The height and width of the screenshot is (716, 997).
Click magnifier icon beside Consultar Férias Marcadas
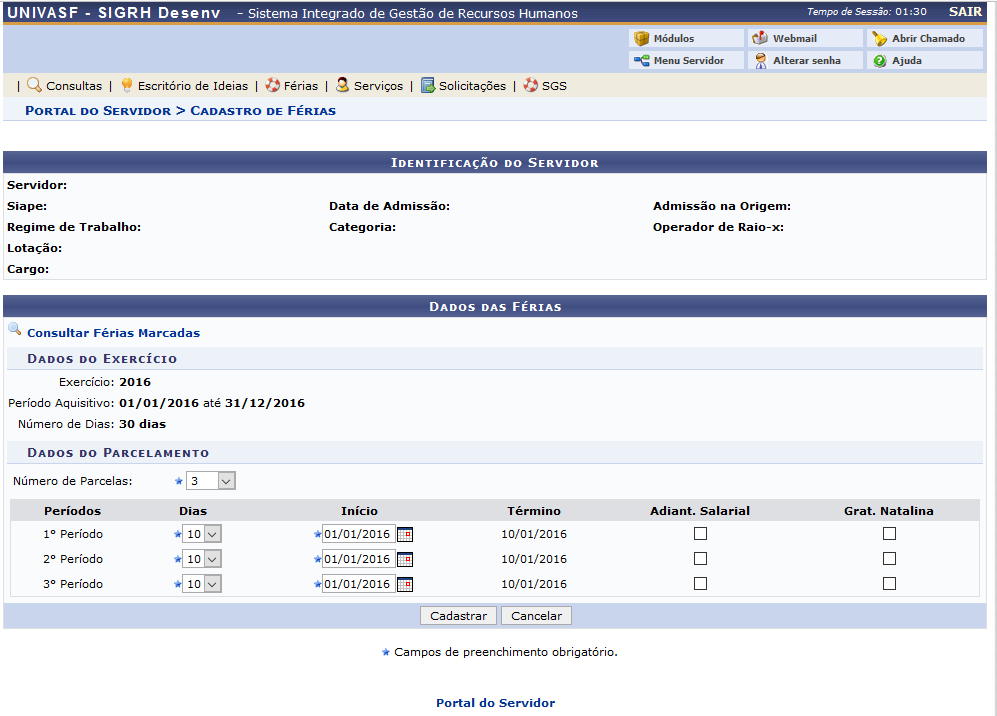click(x=14, y=329)
